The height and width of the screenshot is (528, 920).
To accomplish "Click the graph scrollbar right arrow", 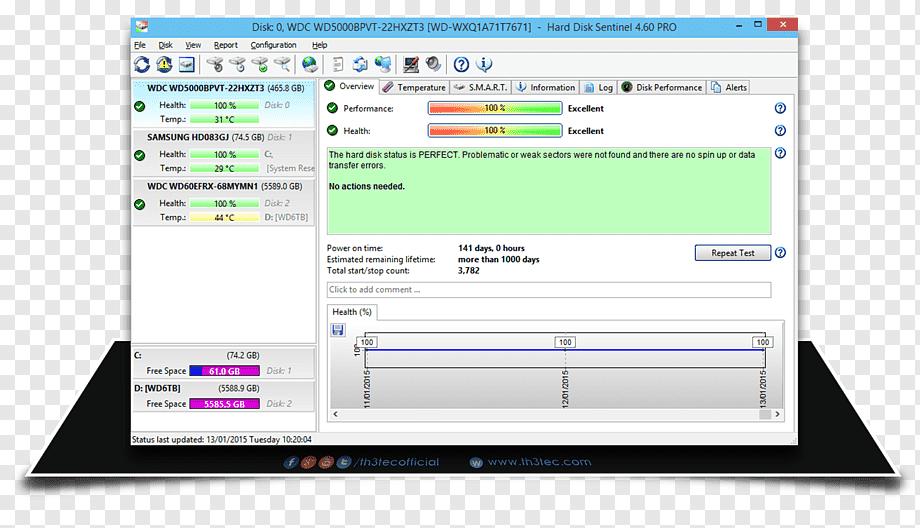I will pos(777,414).
